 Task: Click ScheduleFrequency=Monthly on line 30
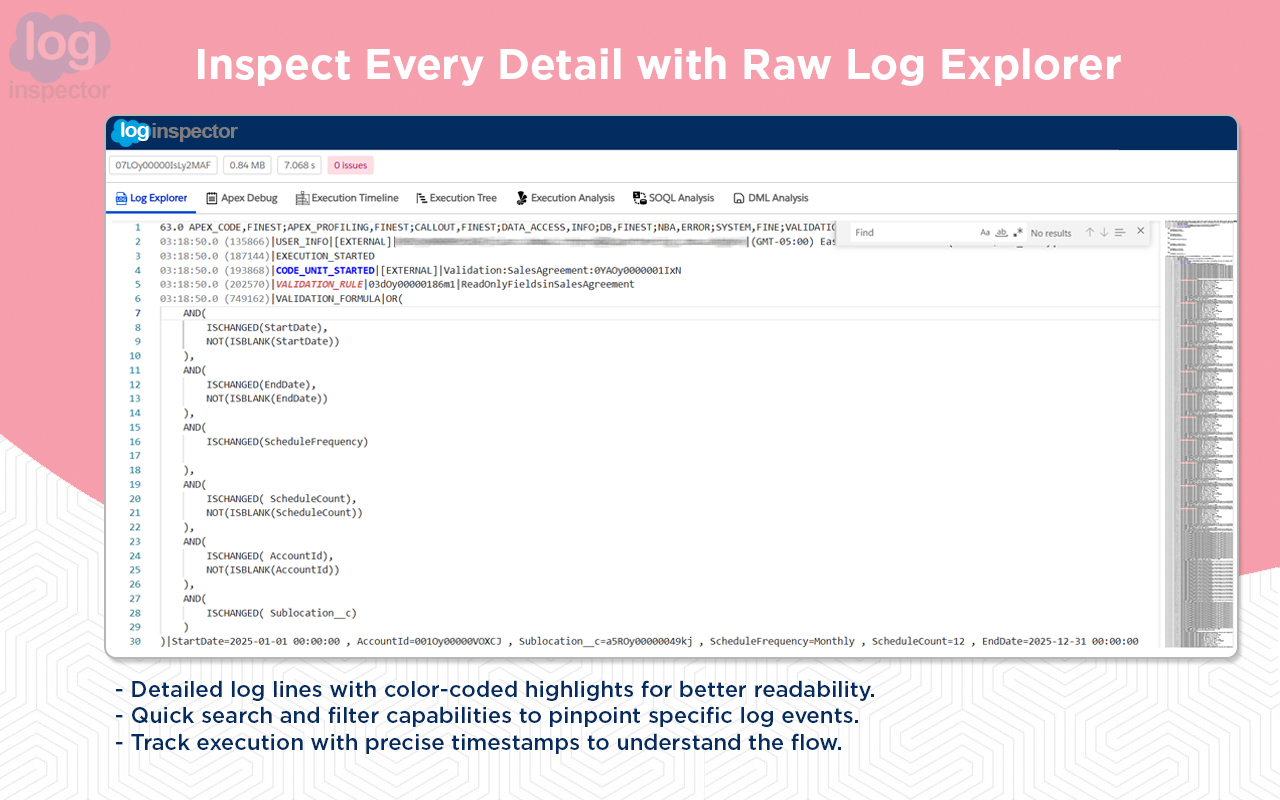click(x=782, y=641)
